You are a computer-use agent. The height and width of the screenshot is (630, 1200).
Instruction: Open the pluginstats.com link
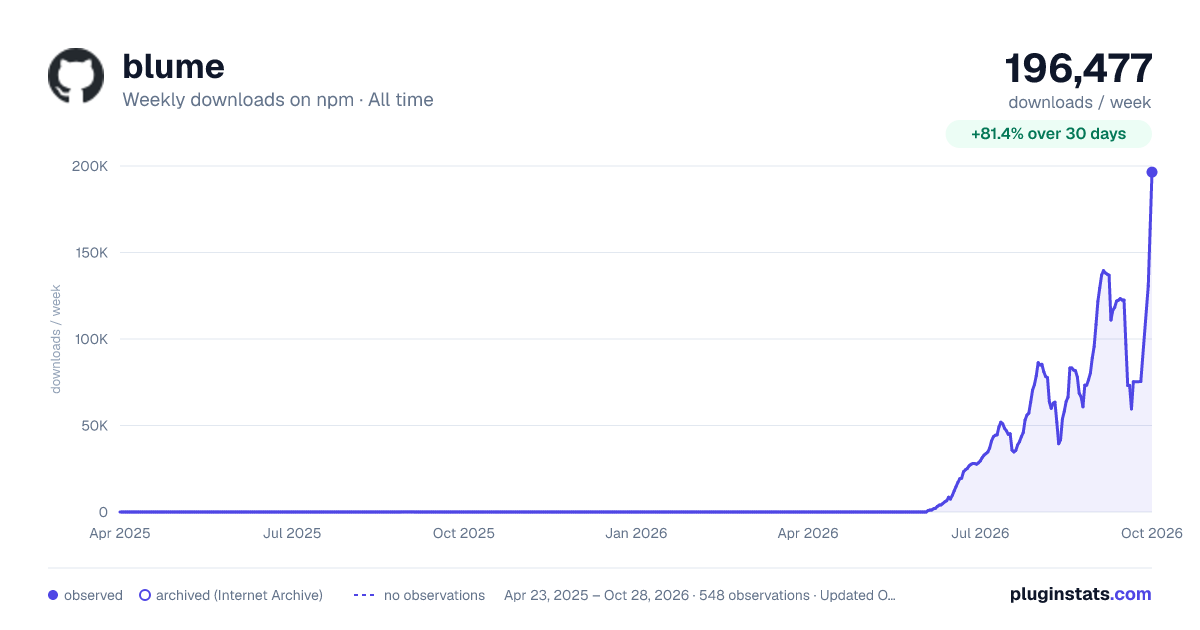coord(1080,594)
